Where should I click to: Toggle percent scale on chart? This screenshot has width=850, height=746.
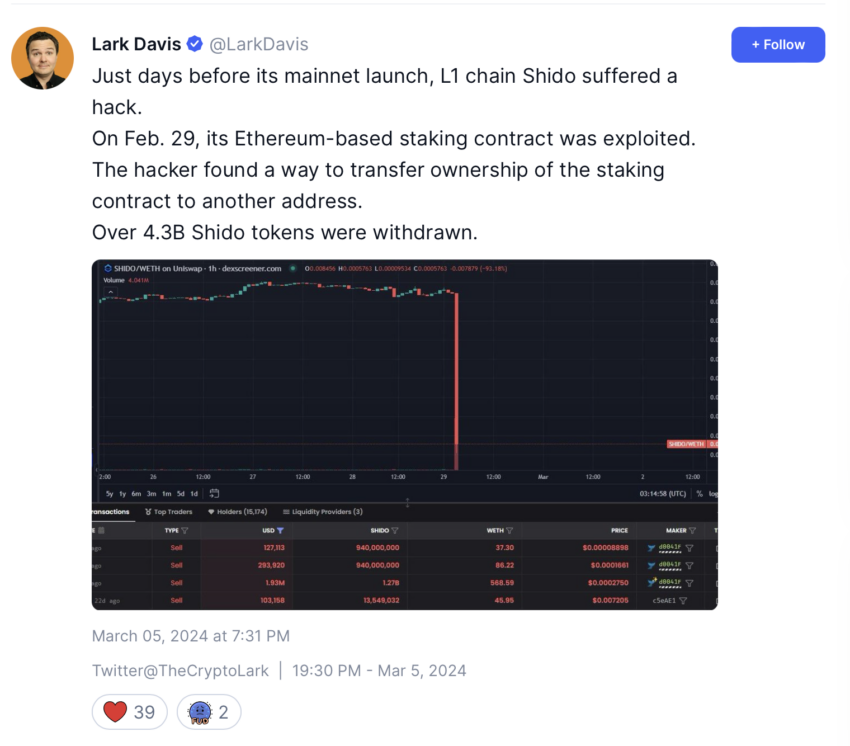pos(699,494)
